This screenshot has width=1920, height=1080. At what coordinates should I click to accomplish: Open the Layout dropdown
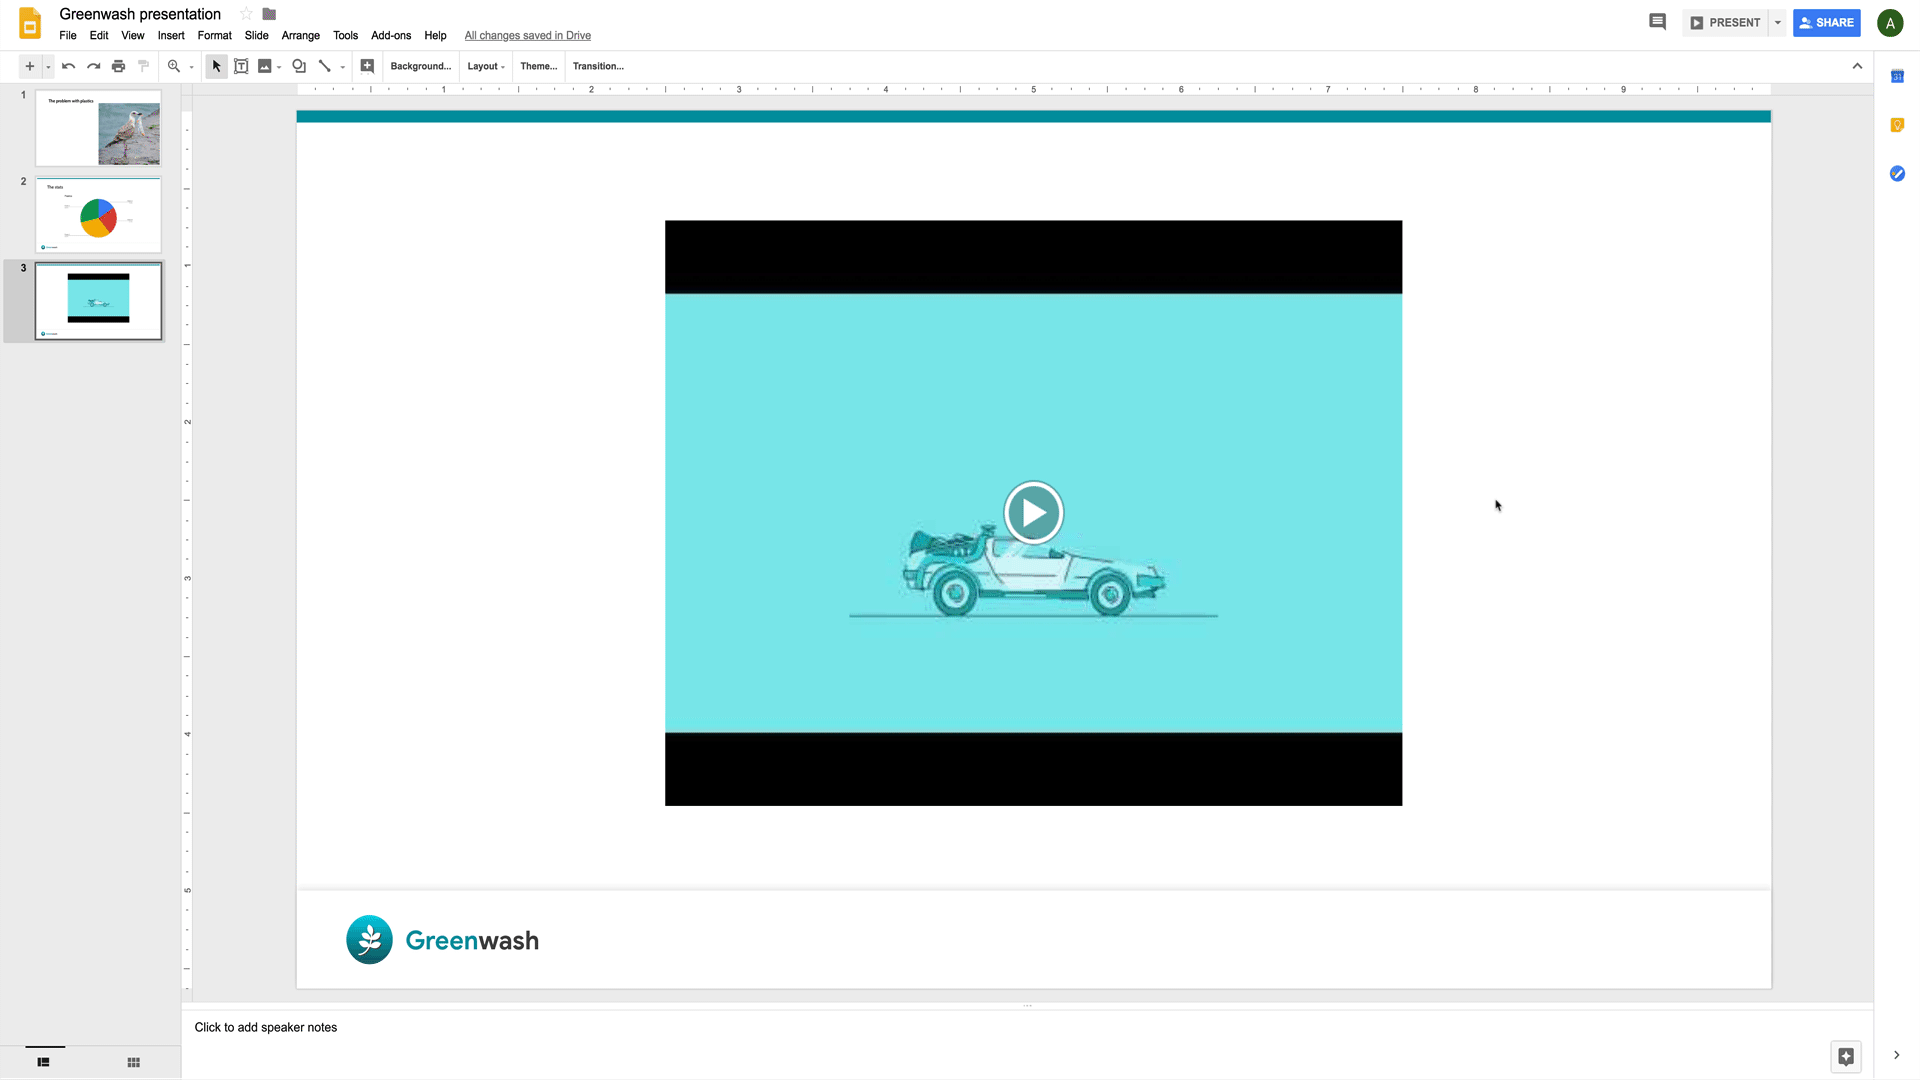486,66
